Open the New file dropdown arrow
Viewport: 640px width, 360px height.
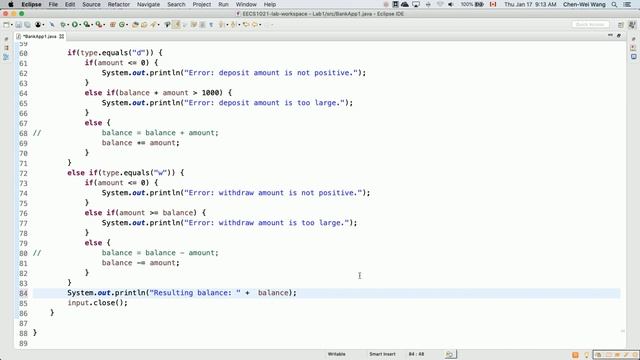coord(12,25)
